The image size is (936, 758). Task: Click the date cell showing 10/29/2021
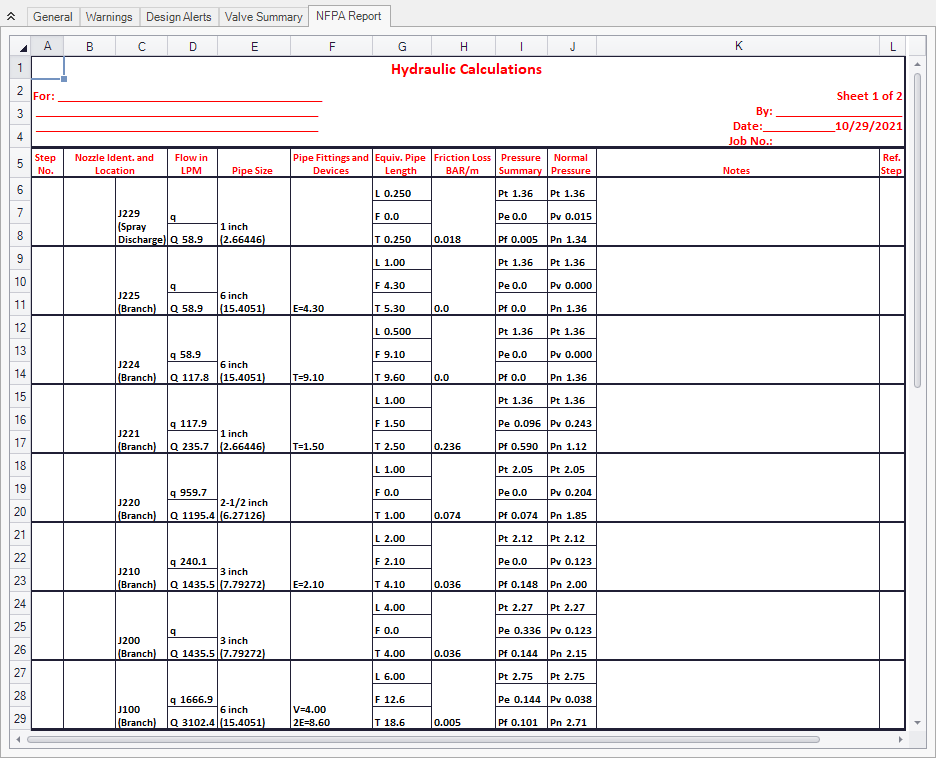tap(868, 126)
